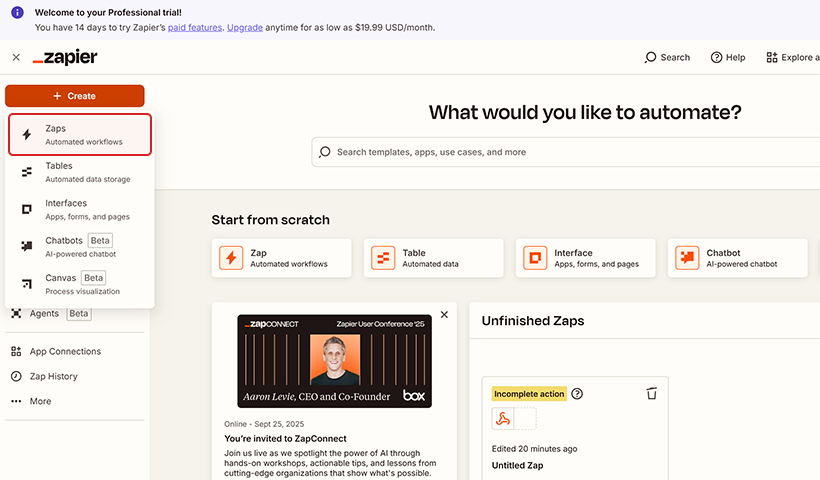Click the Zapier logo
Image resolution: width=820 pixels, height=480 pixels.
(x=65, y=58)
